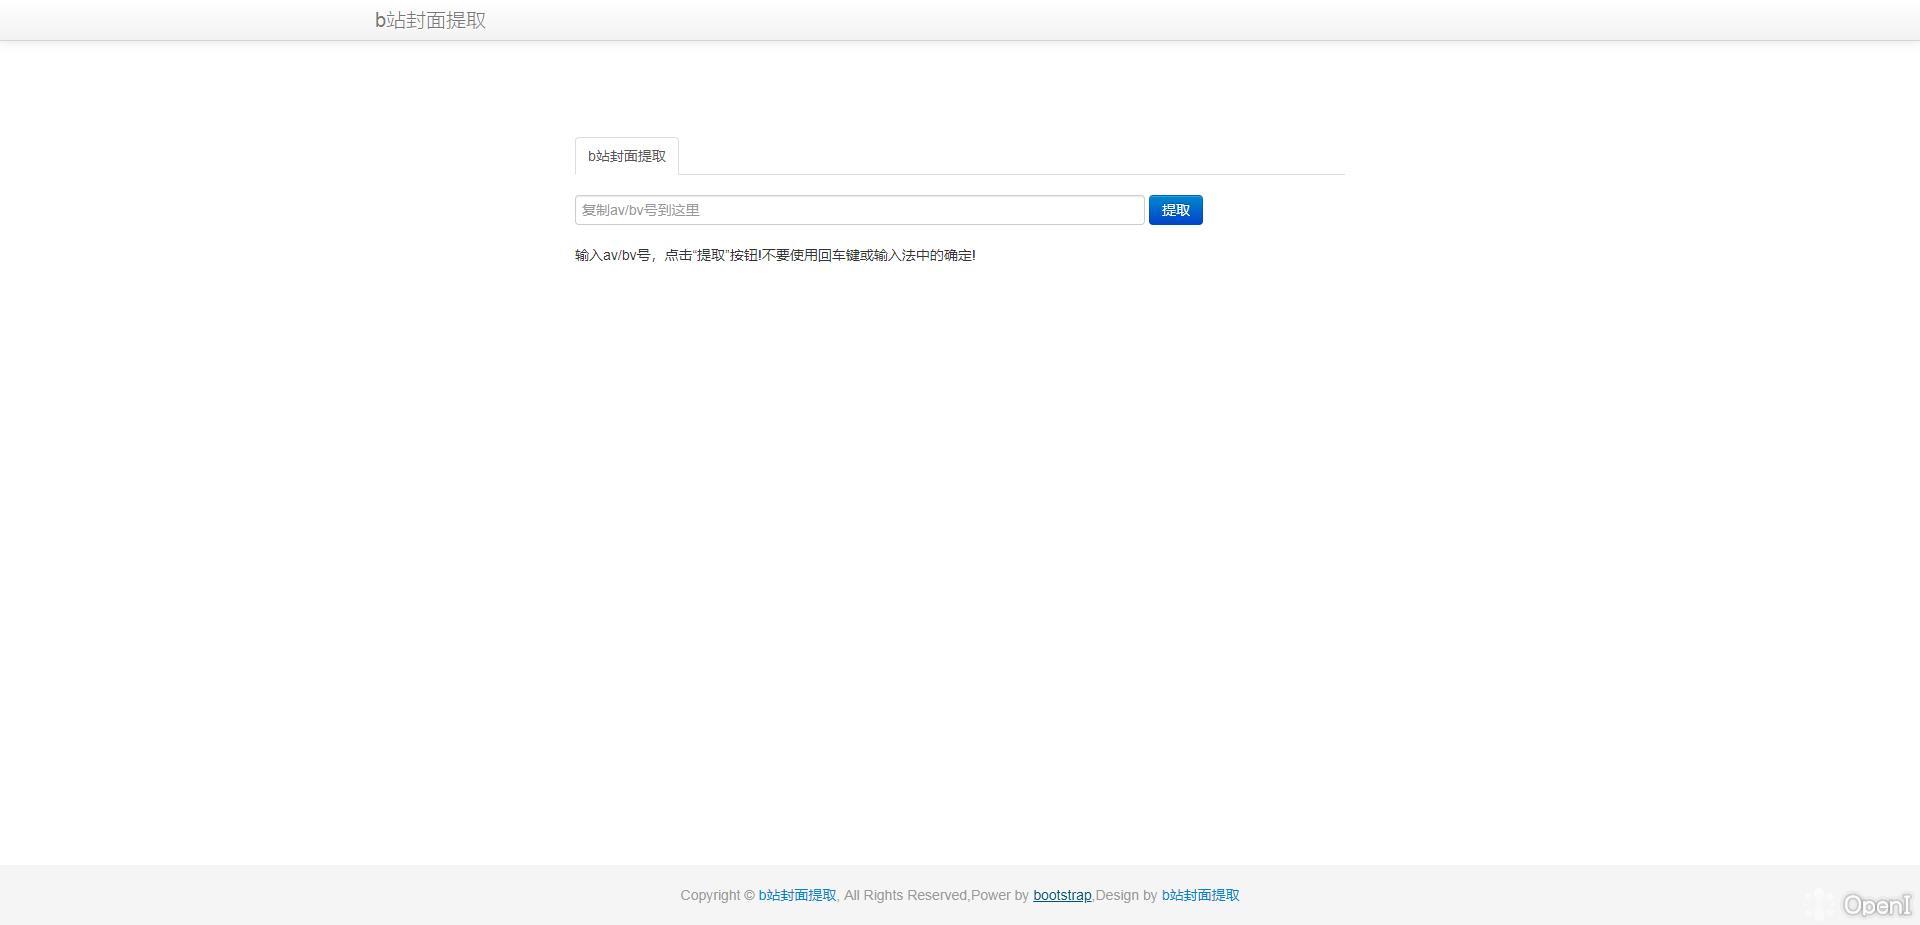The image size is (1920, 925).
Task: Click the All Rights Reserved footer text
Action: click(905, 895)
